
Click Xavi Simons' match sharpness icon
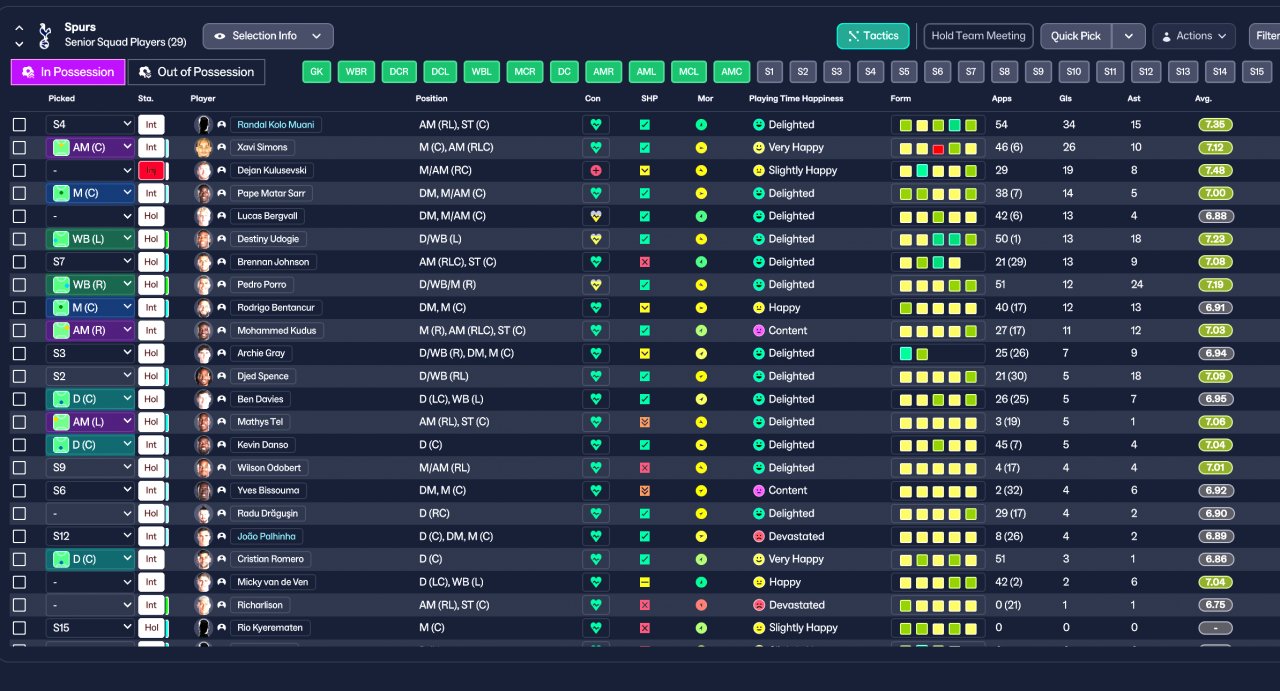(x=645, y=148)
